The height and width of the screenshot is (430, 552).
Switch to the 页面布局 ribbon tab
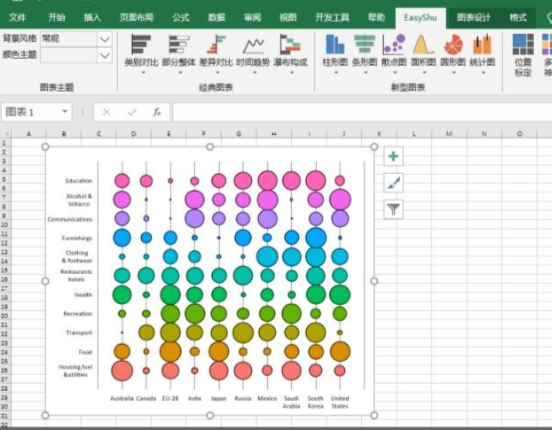137,17
